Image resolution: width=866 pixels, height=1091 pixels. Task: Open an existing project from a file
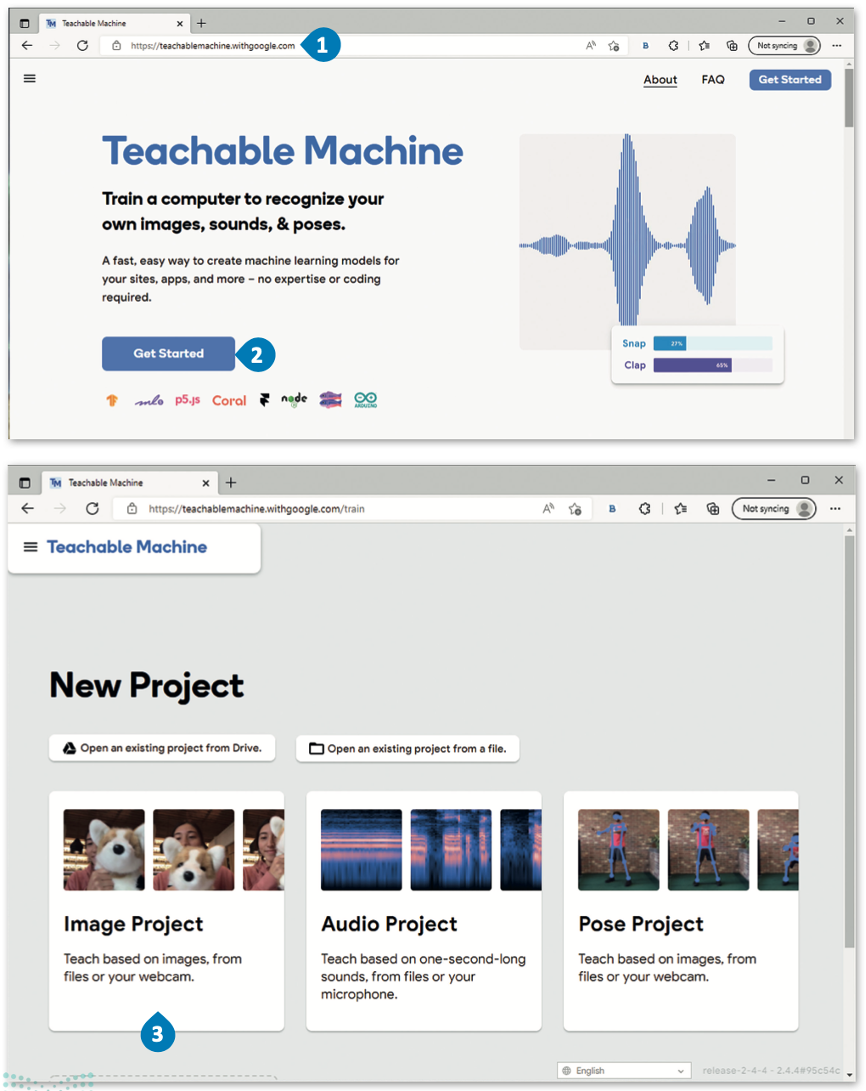(x=408, y=749)
